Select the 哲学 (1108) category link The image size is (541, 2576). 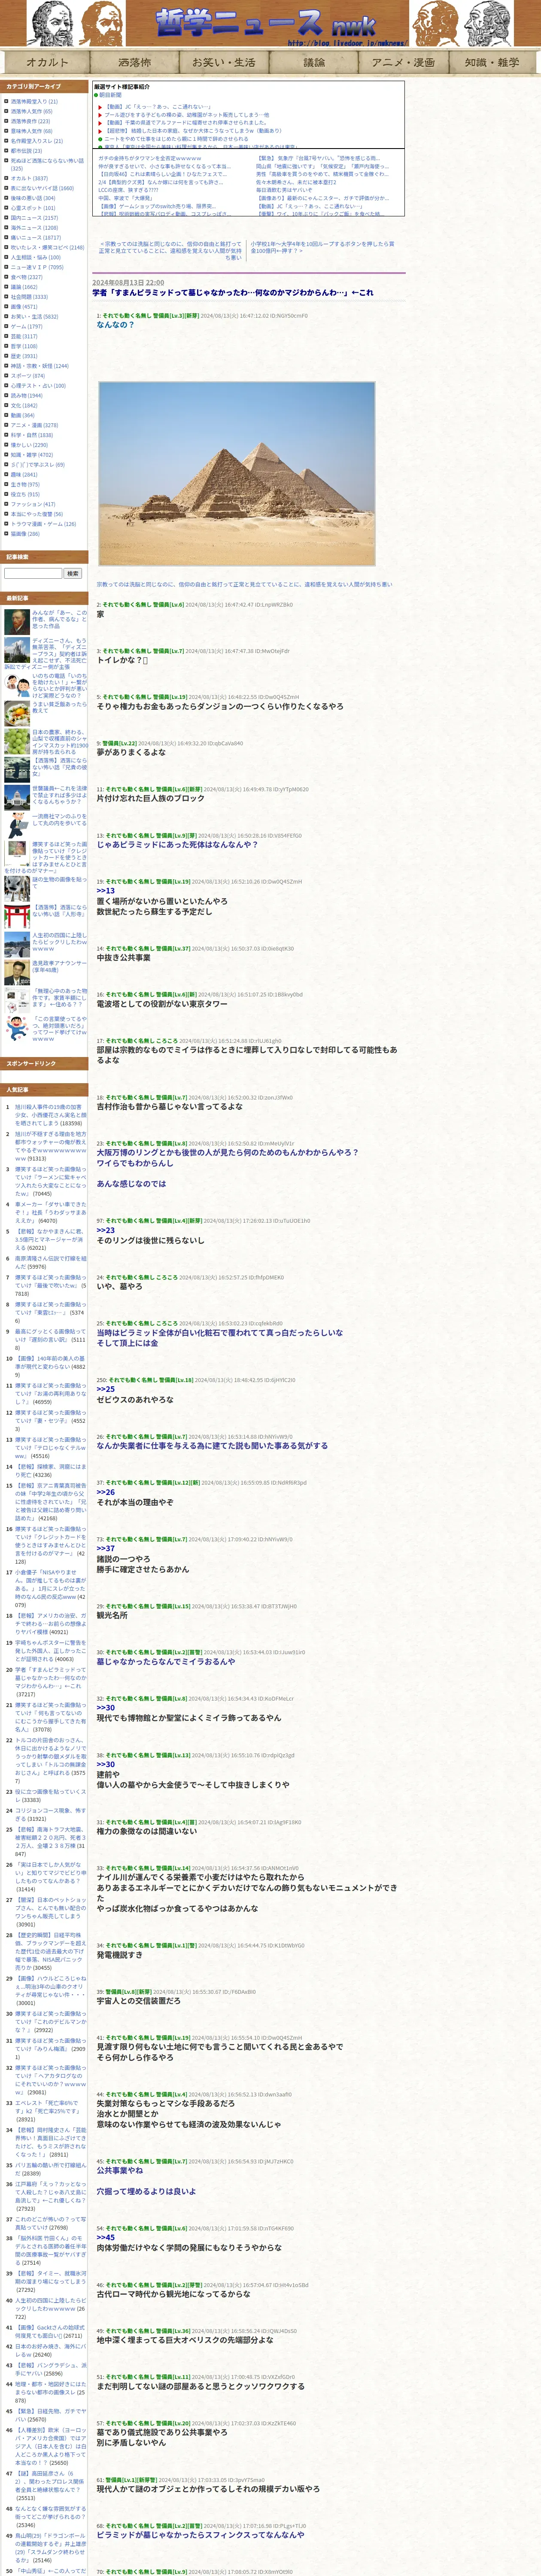24,346
